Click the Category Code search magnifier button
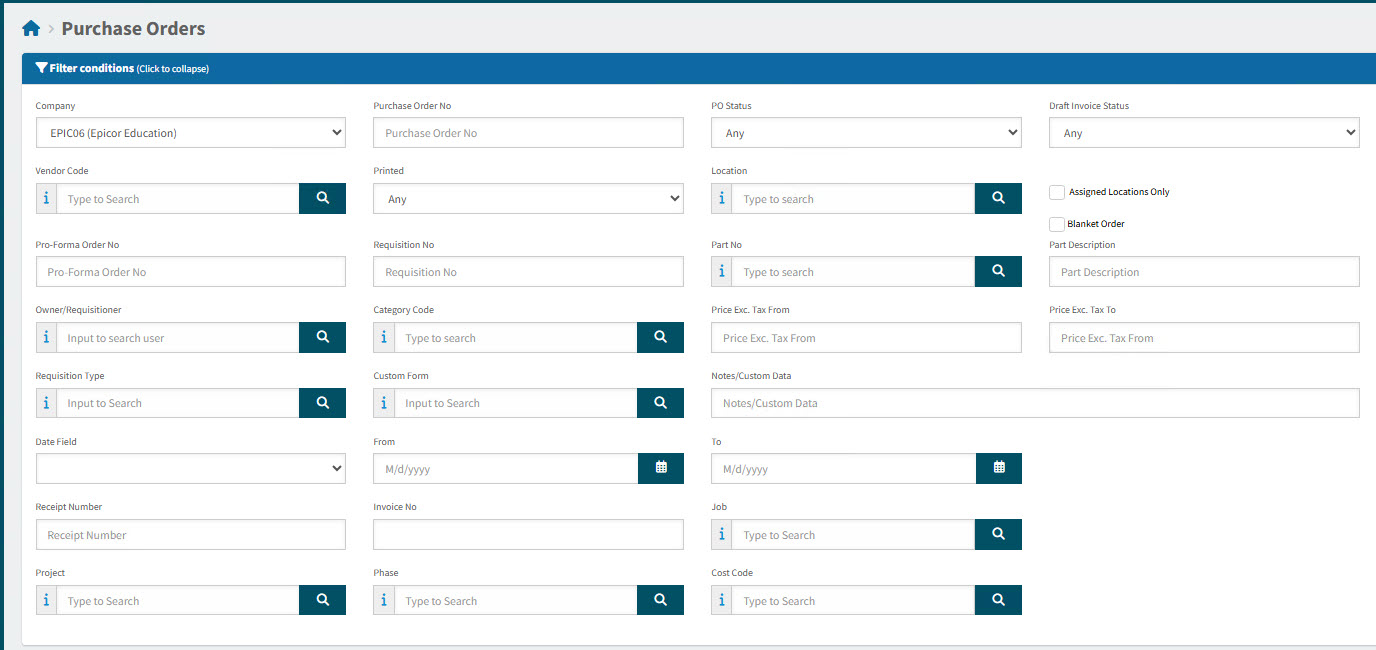This screenshot has height=650, width=1376. [x=660, y=338]
